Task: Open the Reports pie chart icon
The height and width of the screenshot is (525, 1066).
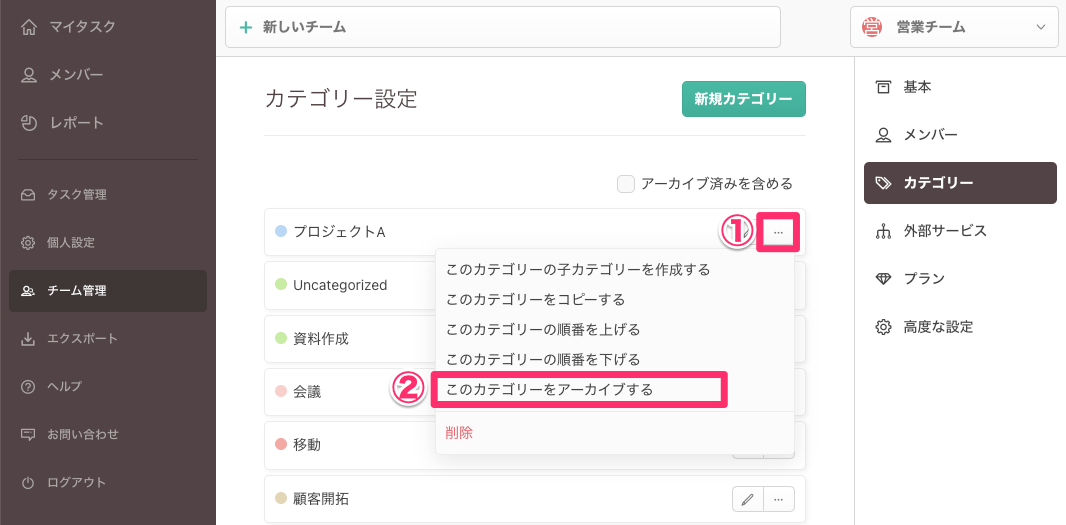Action: [x=29, y=123]
